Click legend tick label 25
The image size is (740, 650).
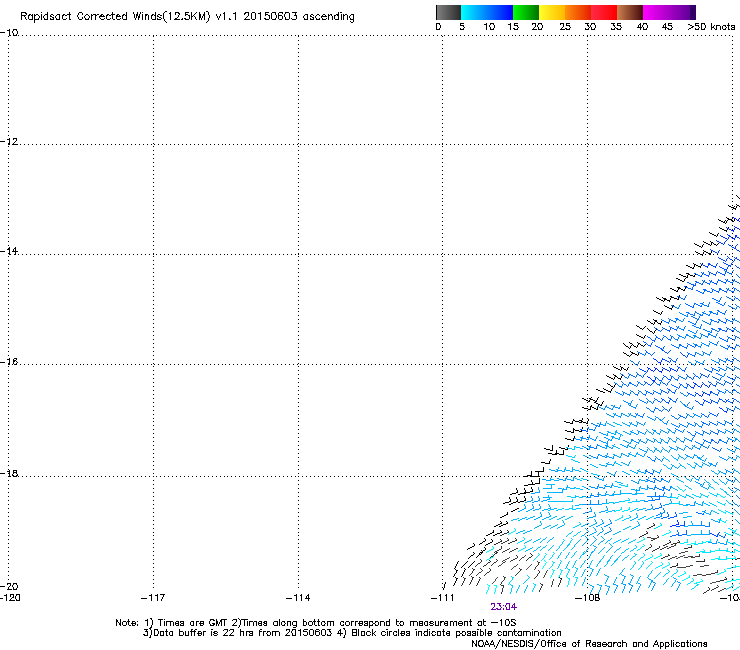(x=565, y=27)
